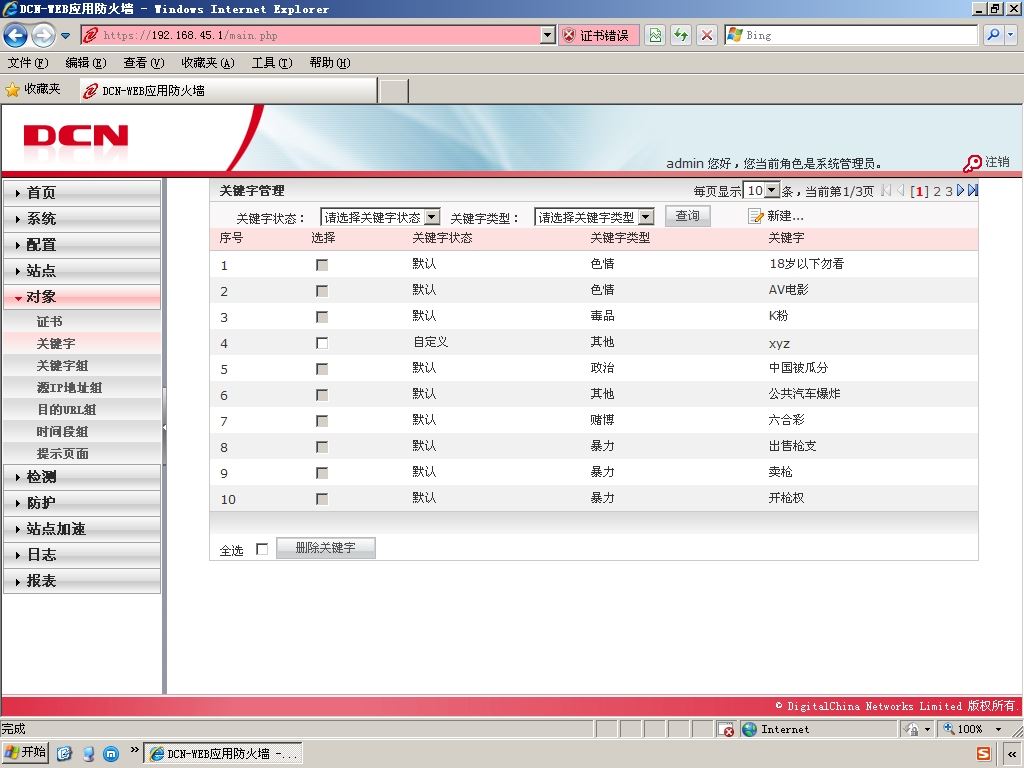The image size is (1024, 768).
Task: Click the 新建... create keyword link
Action: [x=776, y=216]
